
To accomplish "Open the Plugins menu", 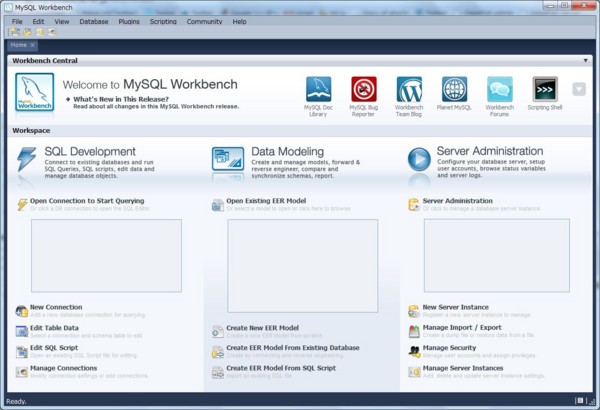I will 129,21.
